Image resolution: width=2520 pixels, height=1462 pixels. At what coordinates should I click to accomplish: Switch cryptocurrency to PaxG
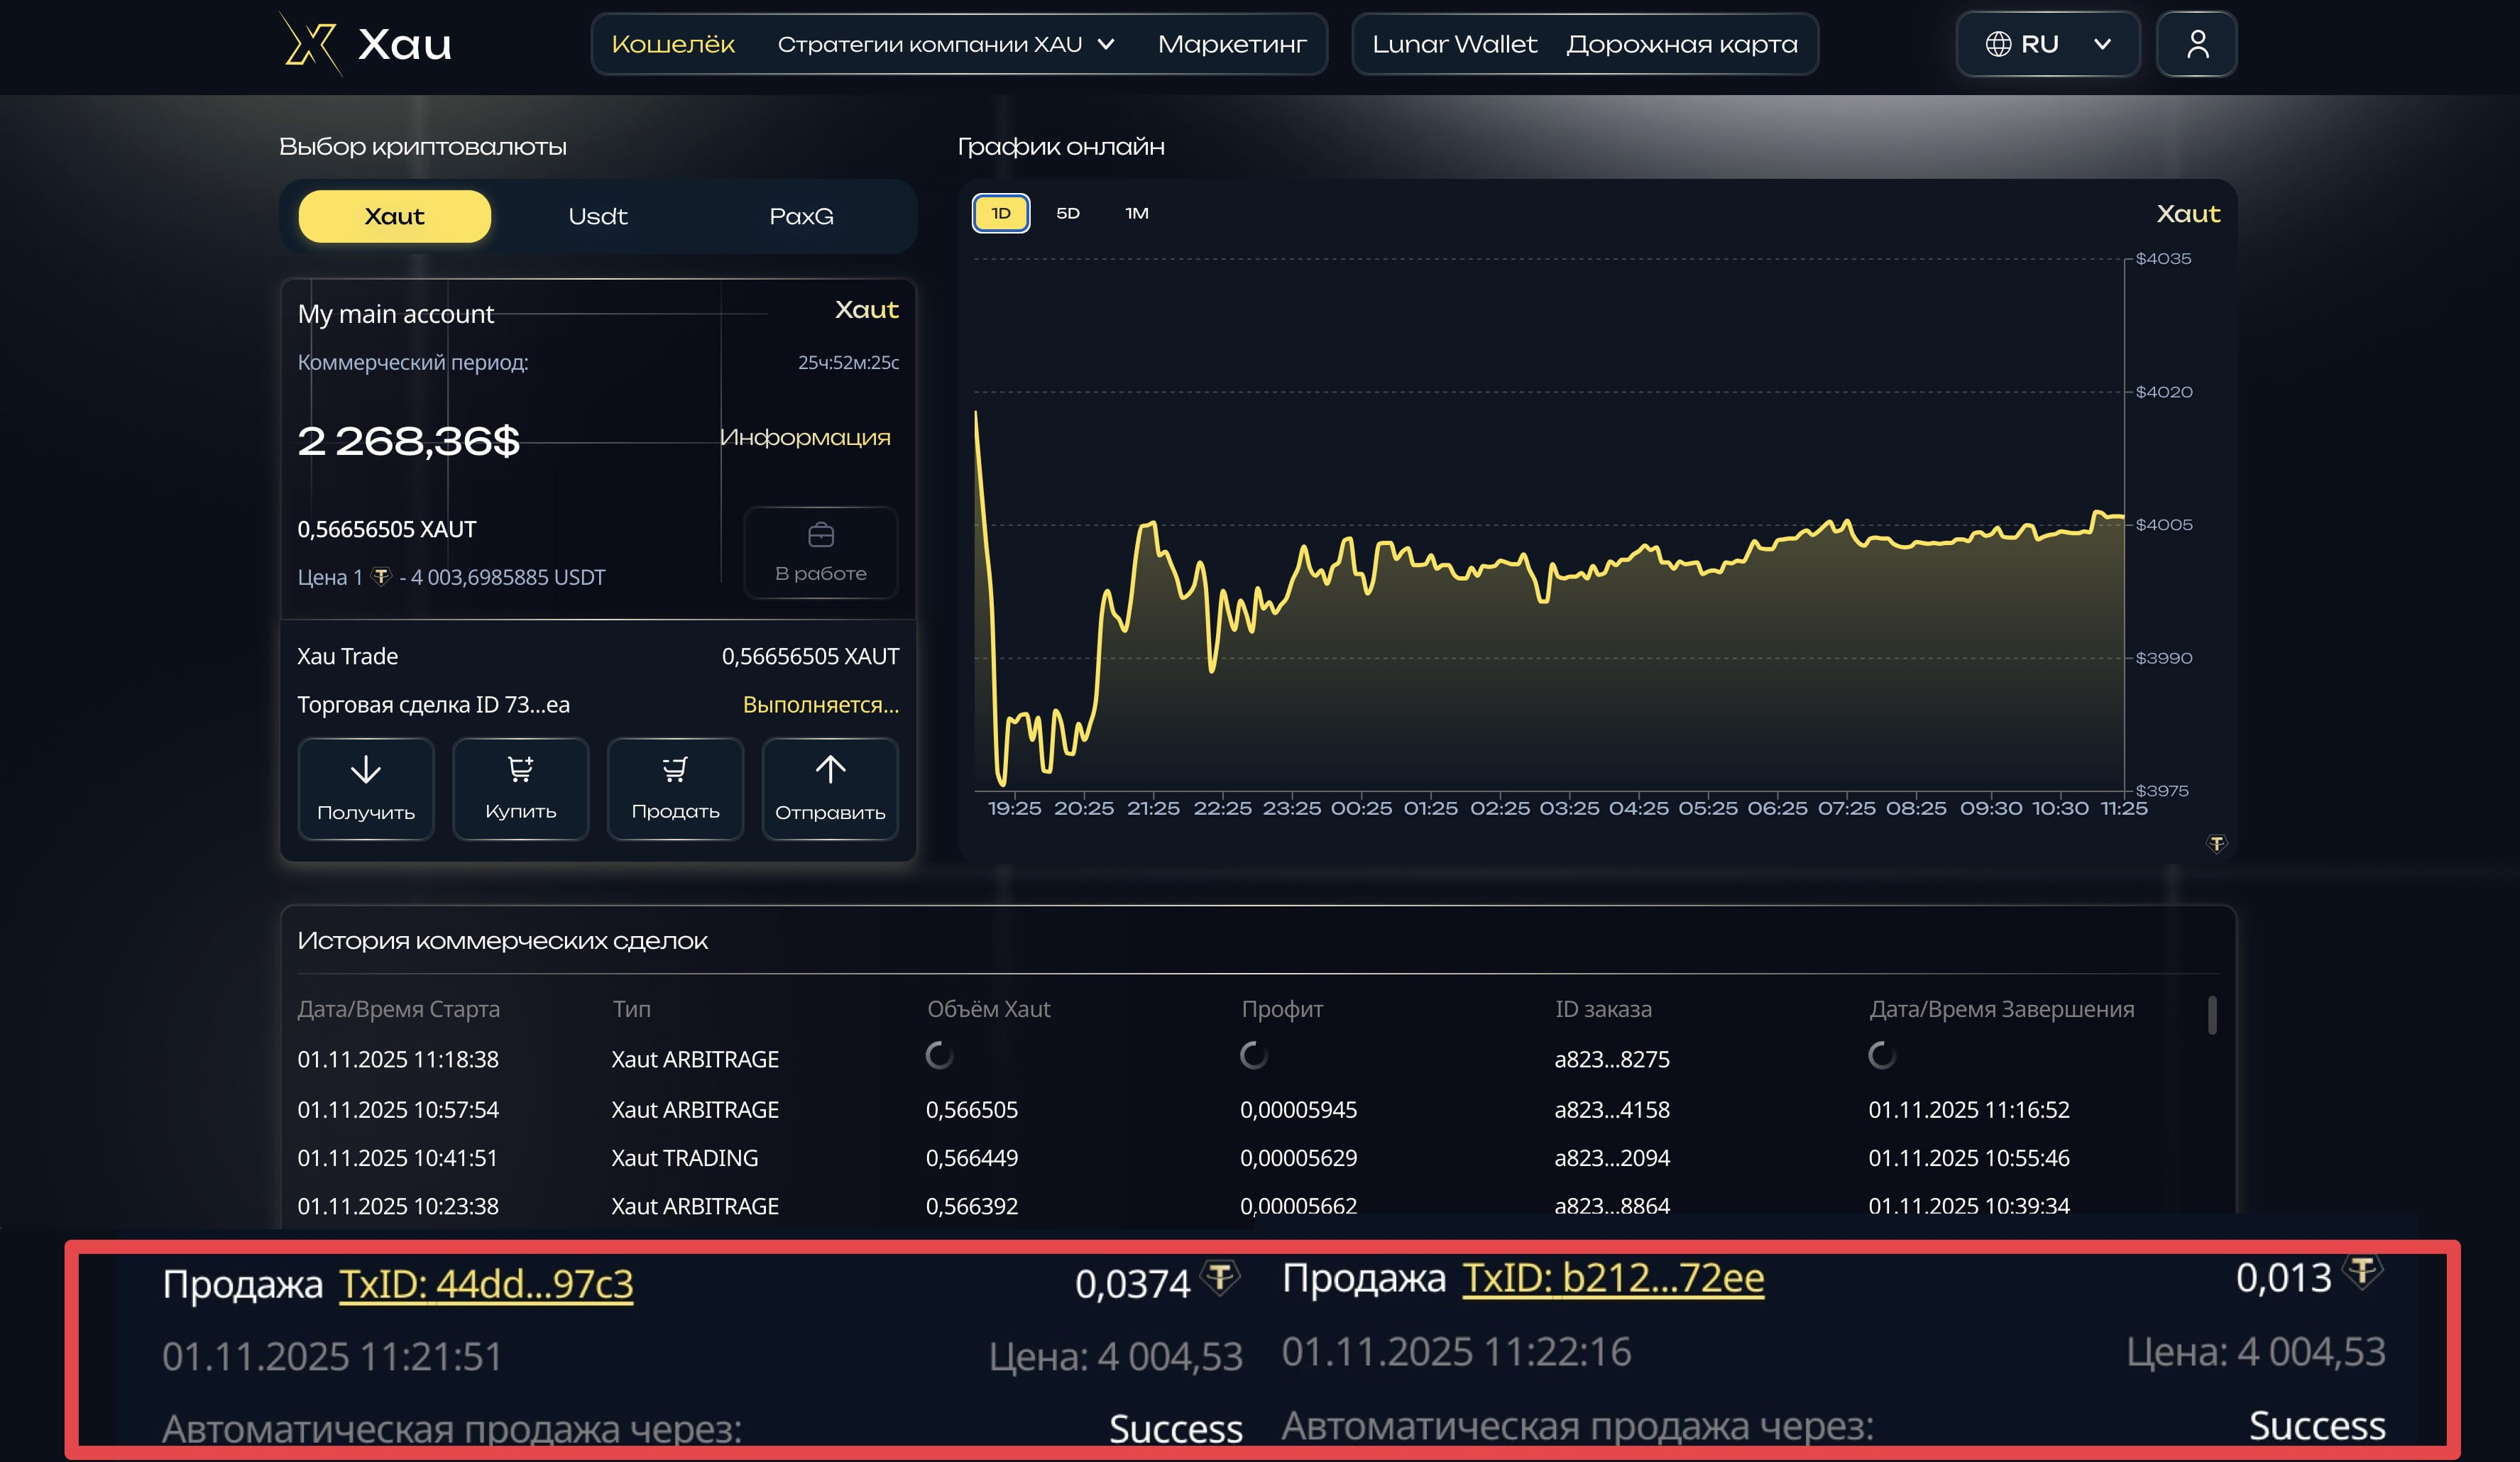point(801,216)
